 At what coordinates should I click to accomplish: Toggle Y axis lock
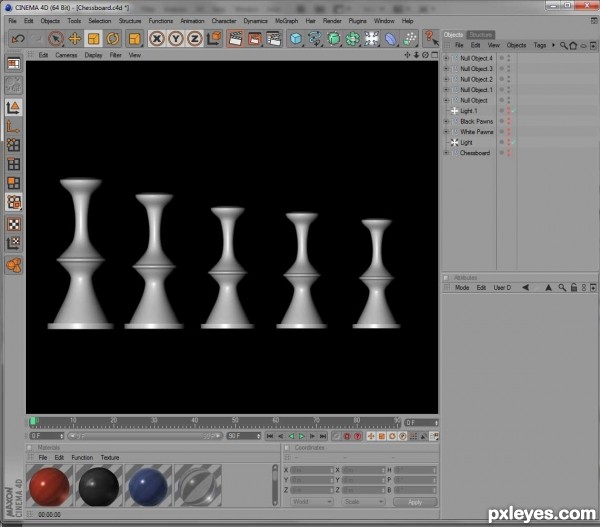(x=176, y=39)
